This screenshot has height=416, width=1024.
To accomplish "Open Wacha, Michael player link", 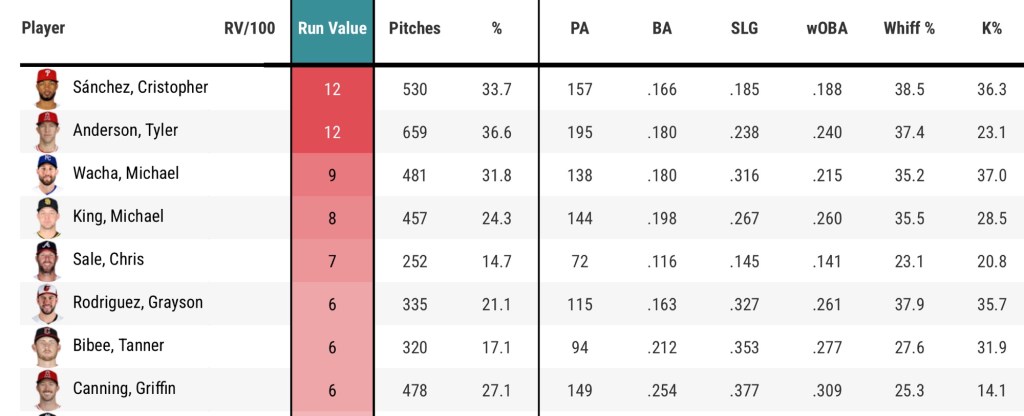I will tap(126, 174).
